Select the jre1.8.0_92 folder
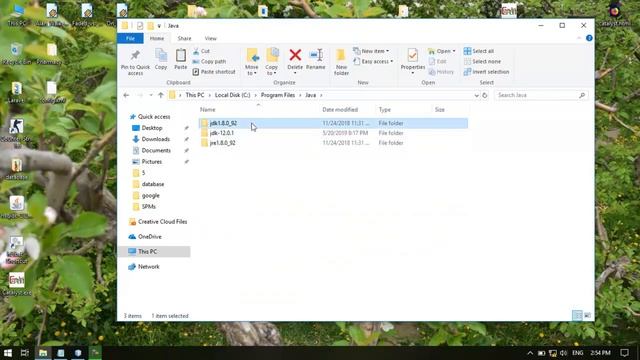Image resolution: width=640 pixels, height=360 pixels. tap(333, 143)
